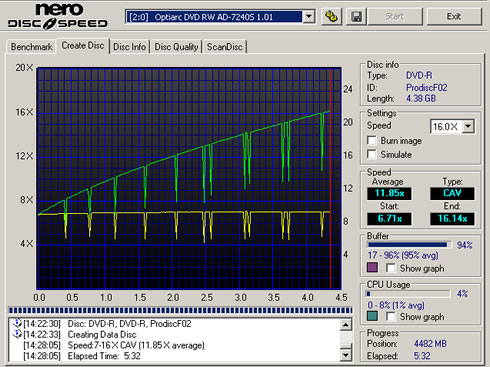Image resolution: width=490 pixels, height=367 pixels.
Task: Check Show graph under CPU Usage
Action: tap(391, 316)
